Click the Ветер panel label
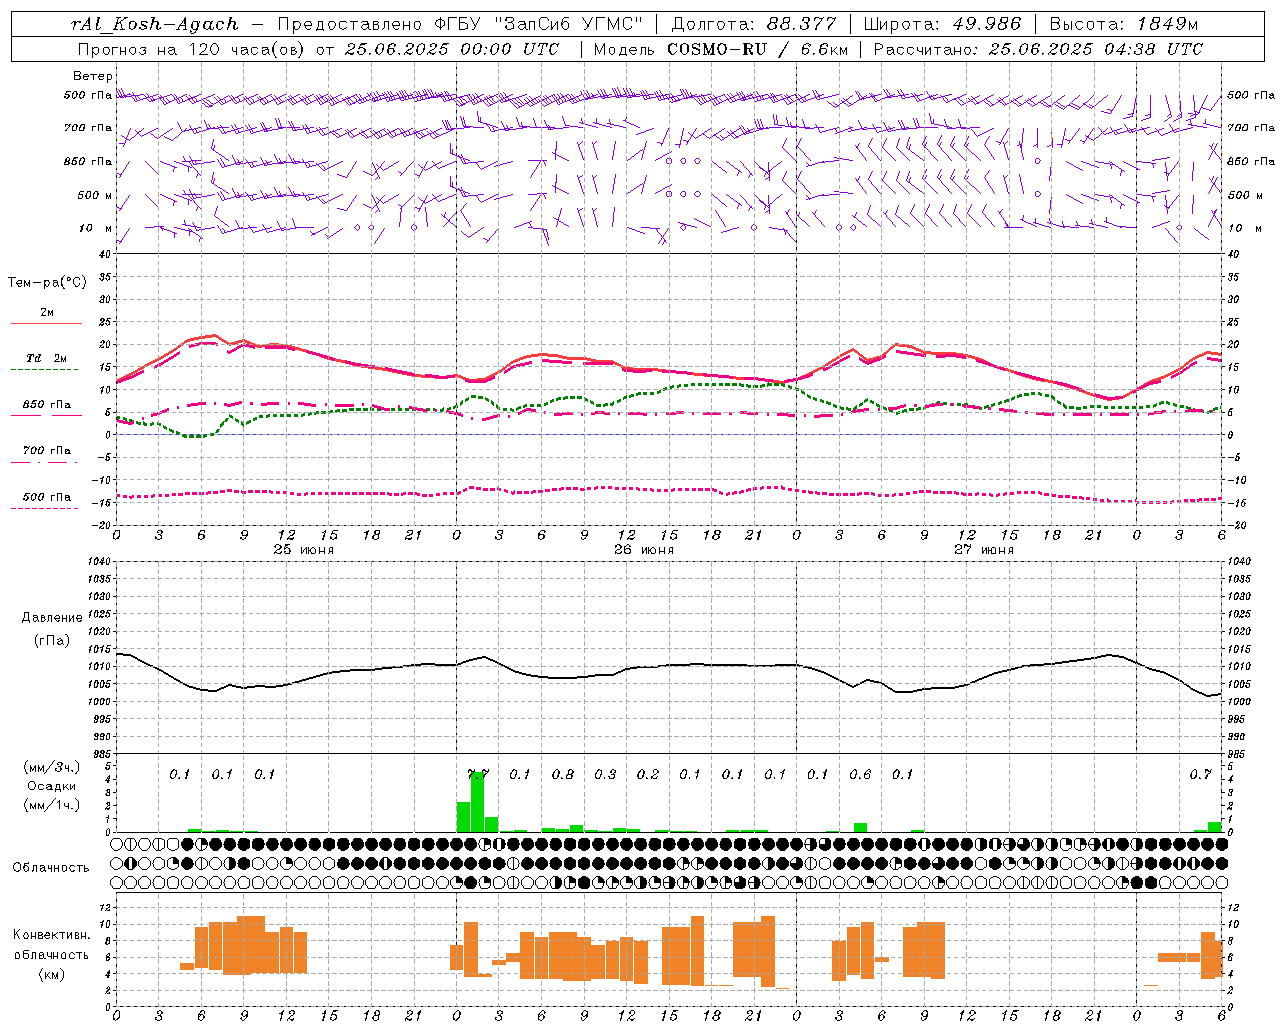This screenshot has height=1024, width=1280. pos(93,76)
